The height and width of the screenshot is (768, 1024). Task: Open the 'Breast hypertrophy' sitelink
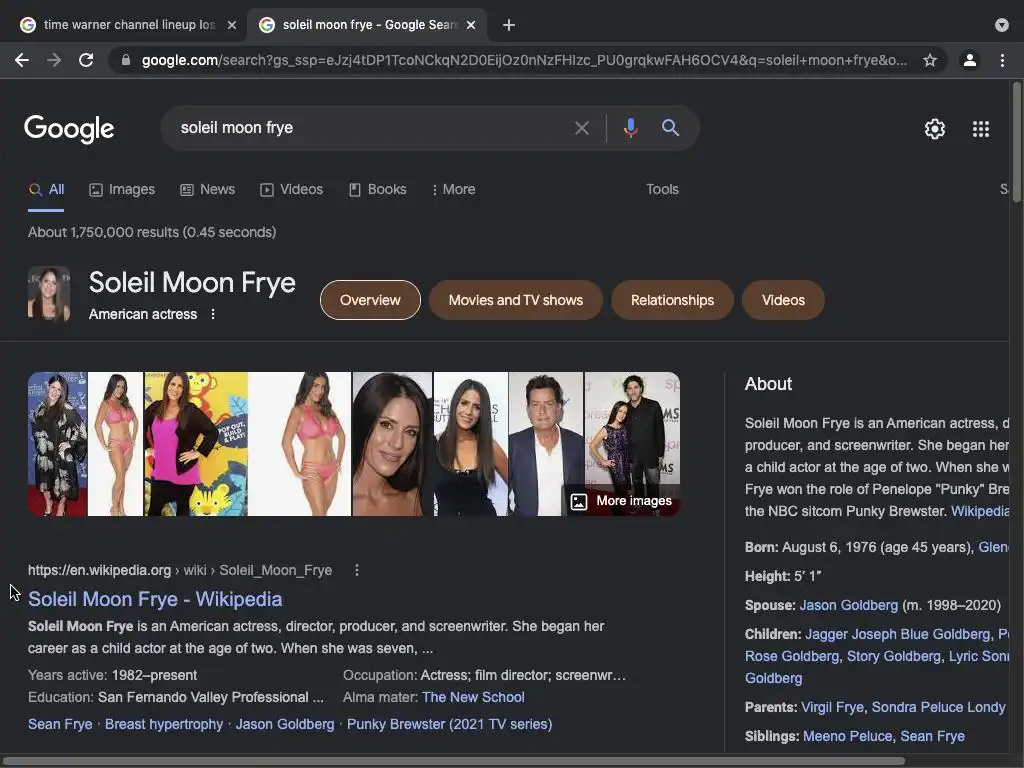(164, 724)
